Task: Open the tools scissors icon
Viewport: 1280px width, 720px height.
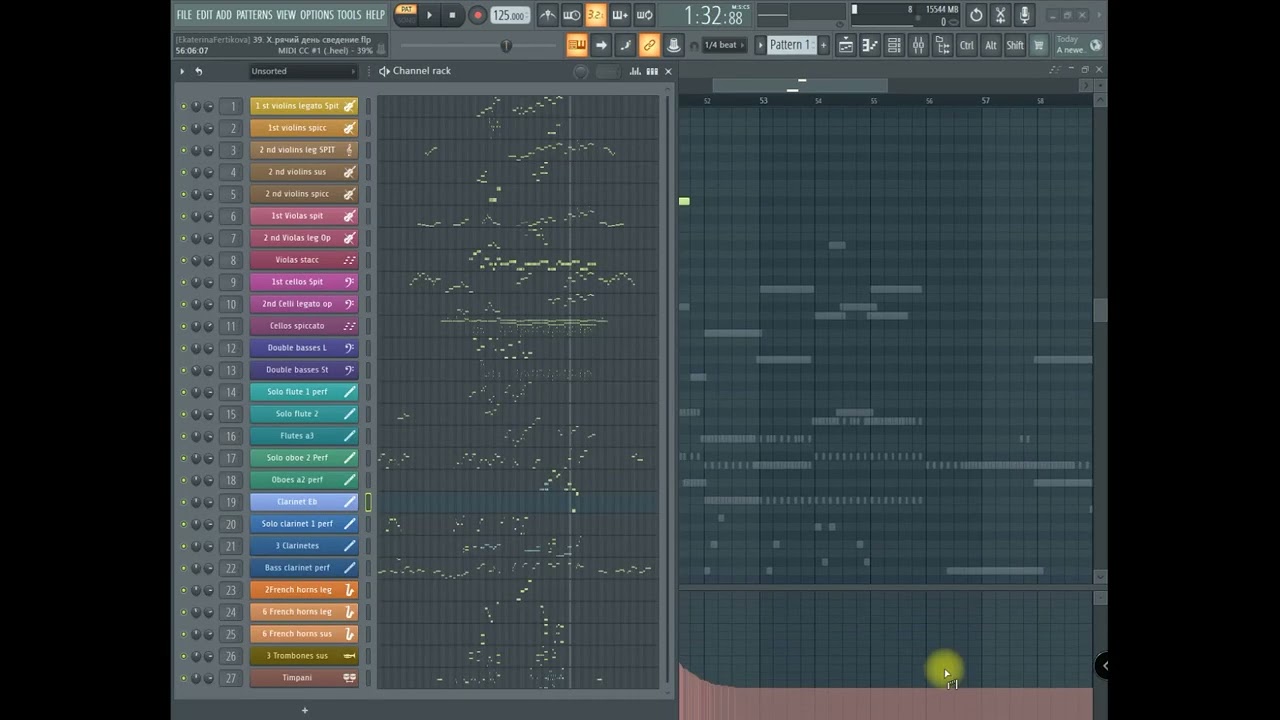Action: pos(1000,15)
